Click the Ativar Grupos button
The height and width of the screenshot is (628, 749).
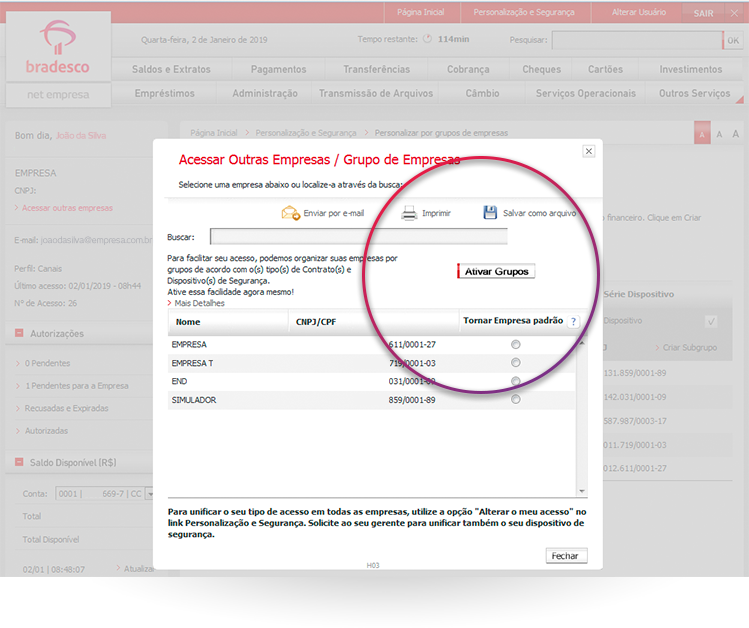point(496,271)
